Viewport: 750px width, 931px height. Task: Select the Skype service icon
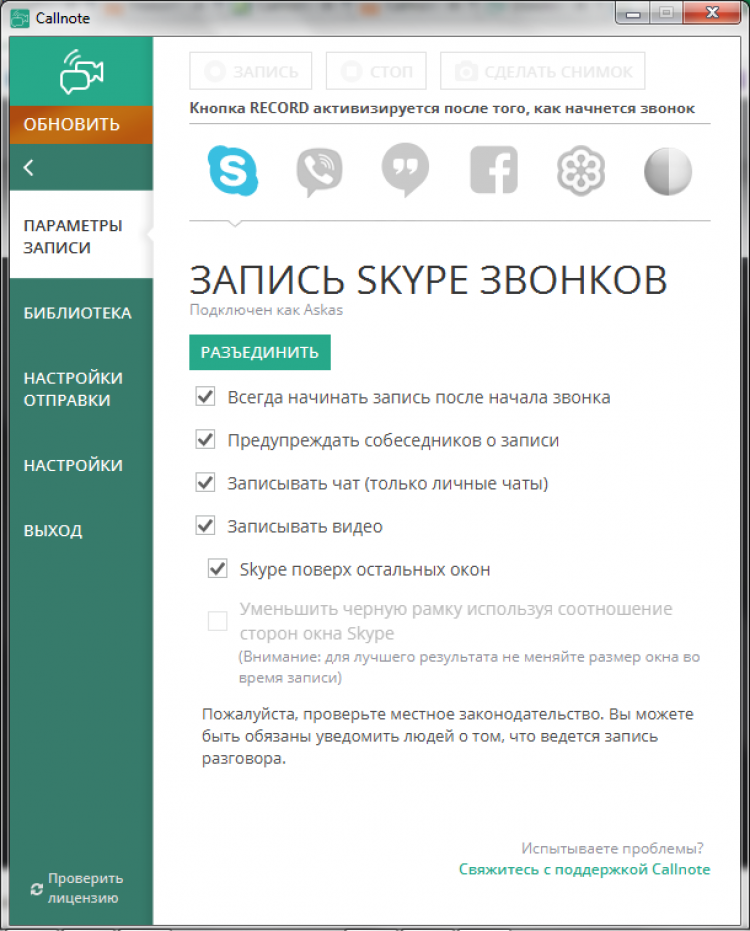coord(233,170)
